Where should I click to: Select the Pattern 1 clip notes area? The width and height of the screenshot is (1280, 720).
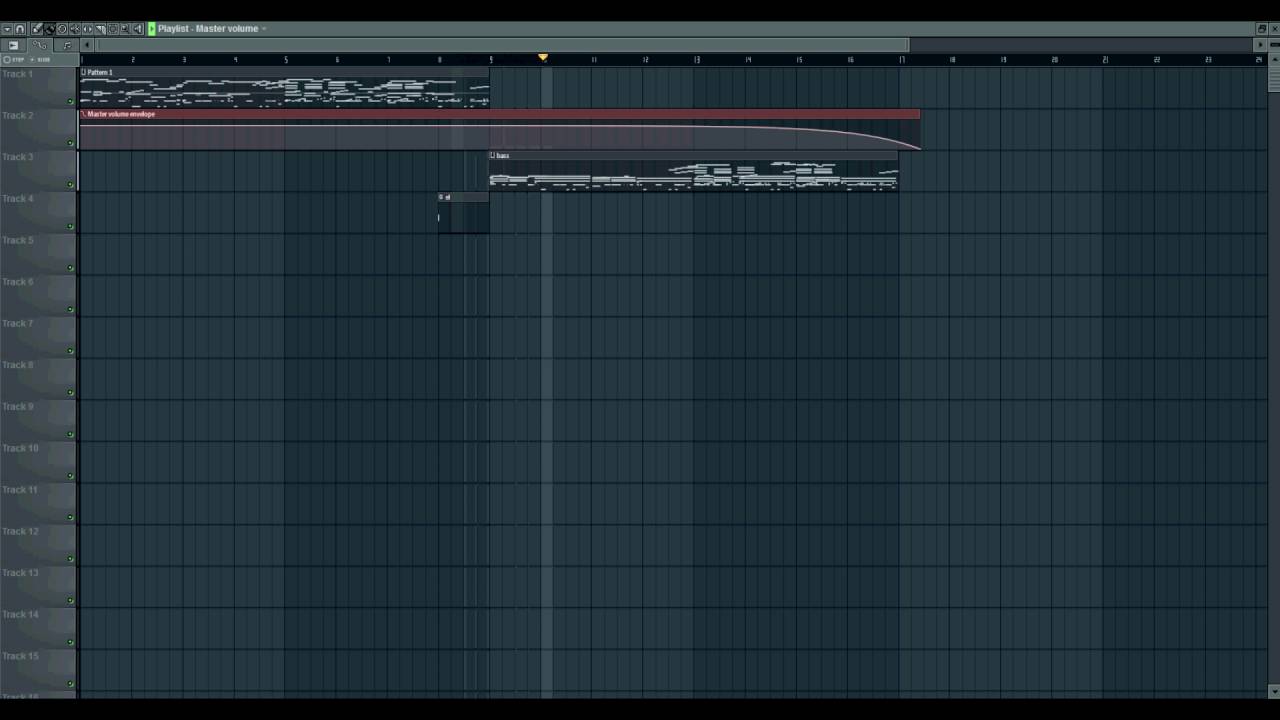pyautogui.click(x=284, y=92)
